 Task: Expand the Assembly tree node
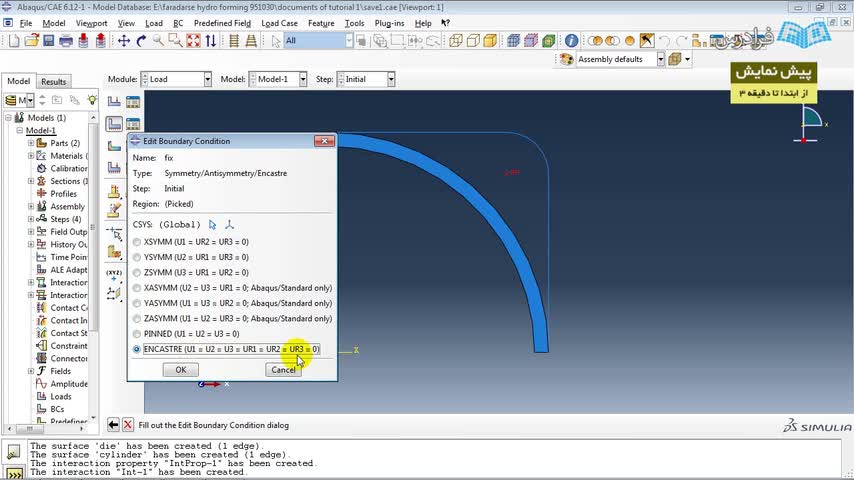coord(31,206)
